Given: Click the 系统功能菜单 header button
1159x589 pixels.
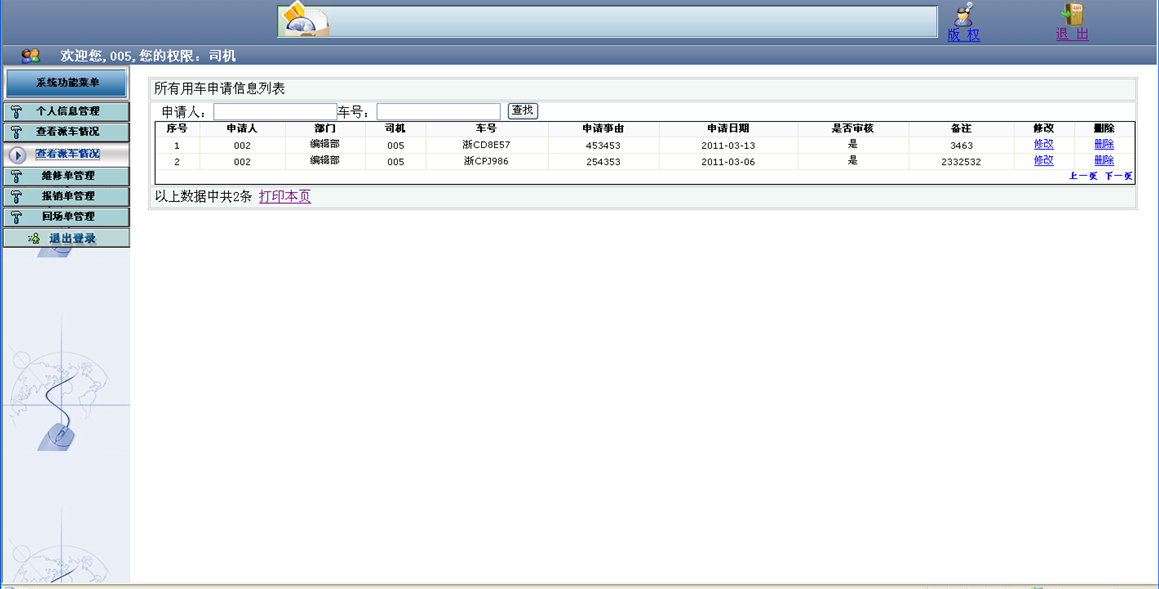Looking at the screenshot, I should tap(67, 83).
